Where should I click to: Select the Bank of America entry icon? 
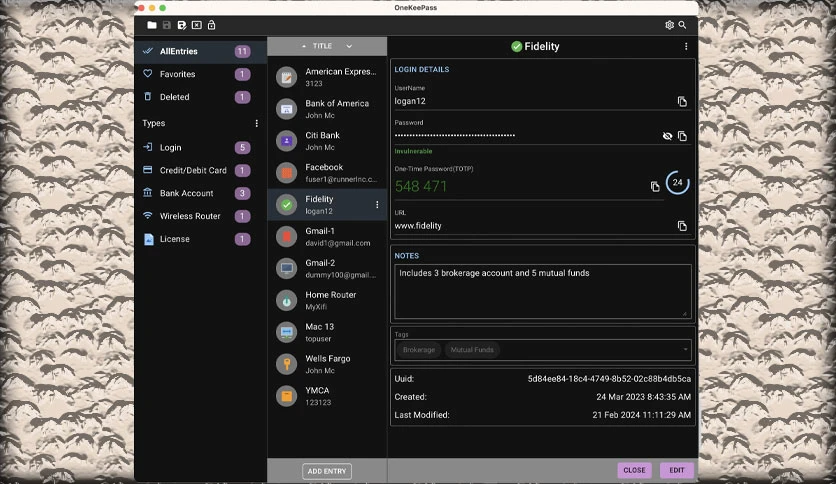coord(286,109)
